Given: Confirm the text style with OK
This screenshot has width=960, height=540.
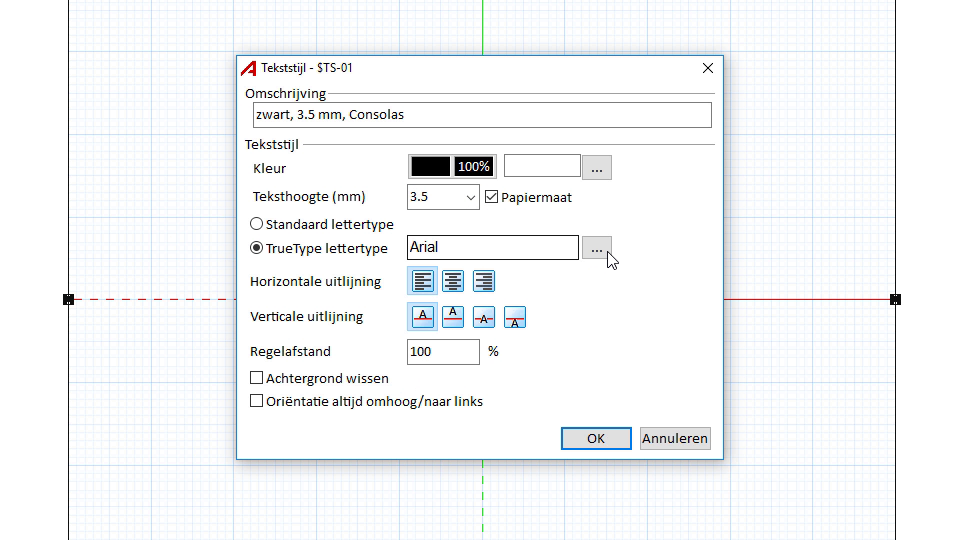Looking at the screenshot, I should [x=596, y=438].
